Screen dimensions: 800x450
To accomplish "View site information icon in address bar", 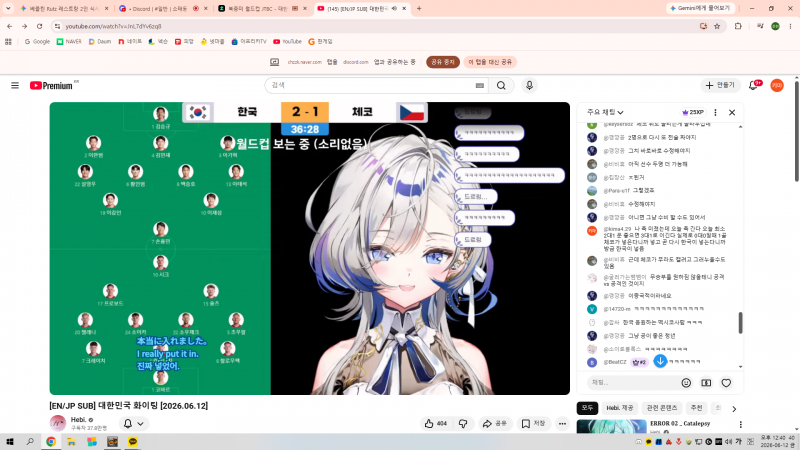I will pyautogui.click(x=57, y=26).
